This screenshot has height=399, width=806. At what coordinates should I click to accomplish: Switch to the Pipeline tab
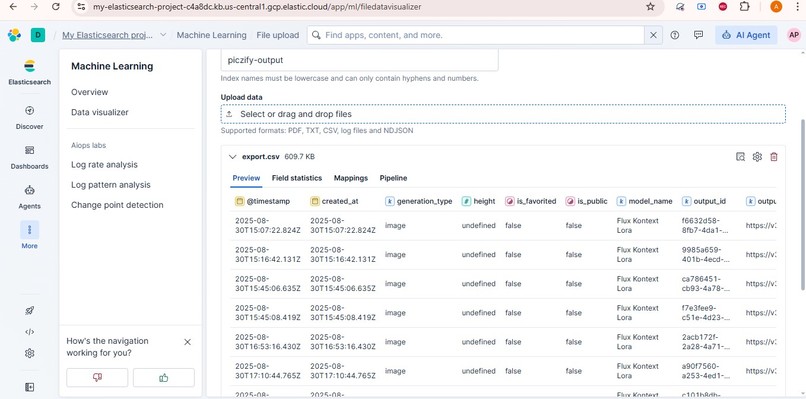393,178
